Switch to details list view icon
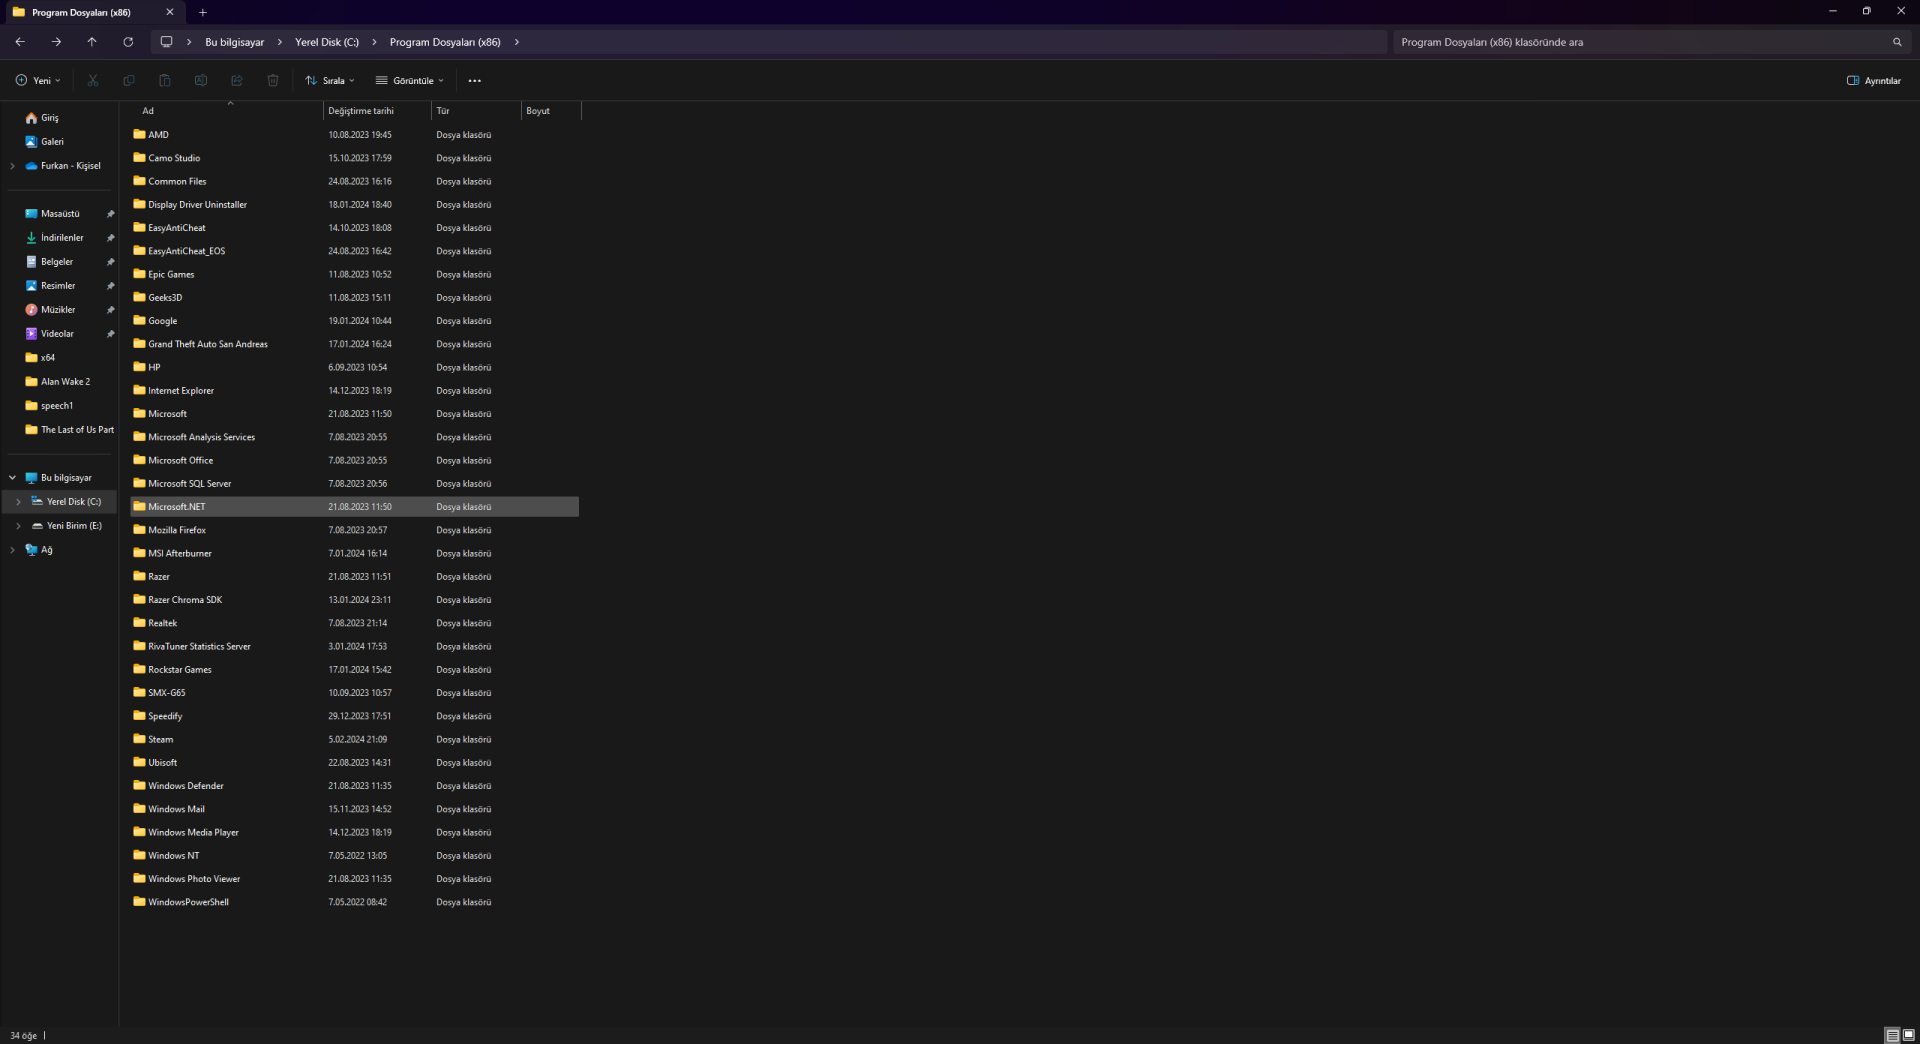The image size is (1920, 1044). point(1892,1035)
